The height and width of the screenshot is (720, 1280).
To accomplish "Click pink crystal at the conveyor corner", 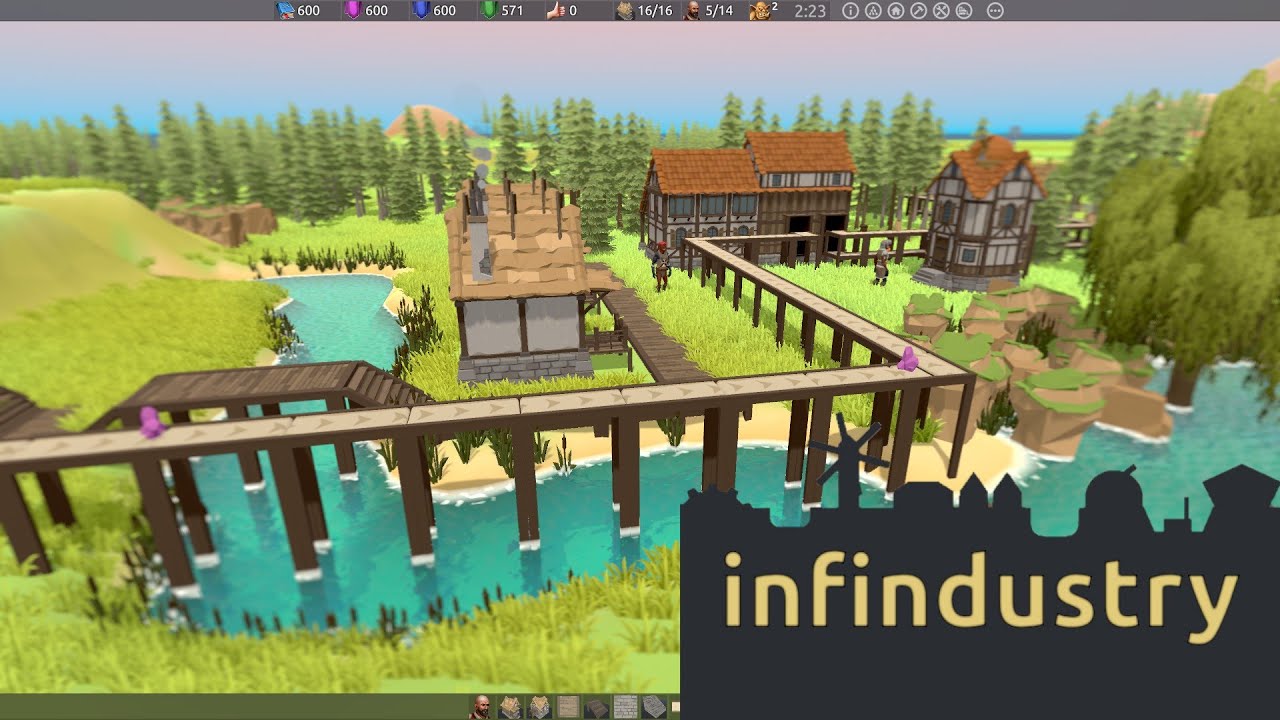I will pos(909,359).
